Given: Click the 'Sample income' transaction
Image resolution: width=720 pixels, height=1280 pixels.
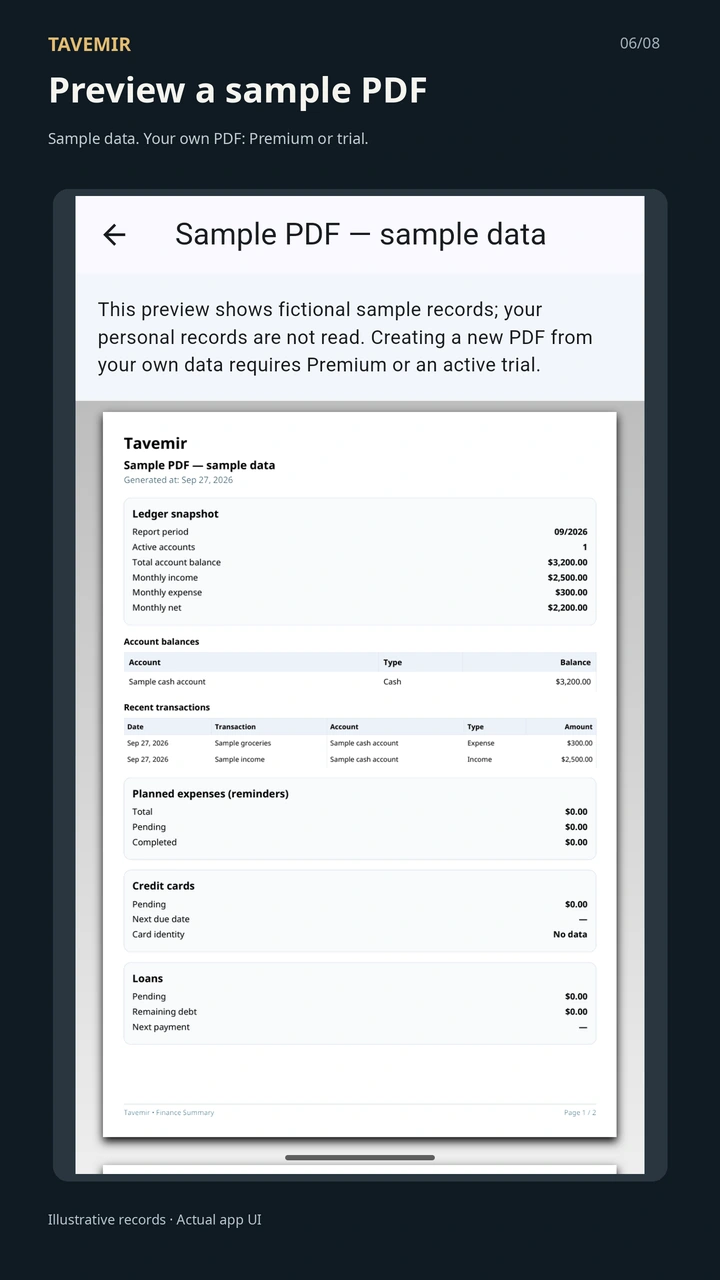Looking at the screenshot, I should click(x=240, y=759).
